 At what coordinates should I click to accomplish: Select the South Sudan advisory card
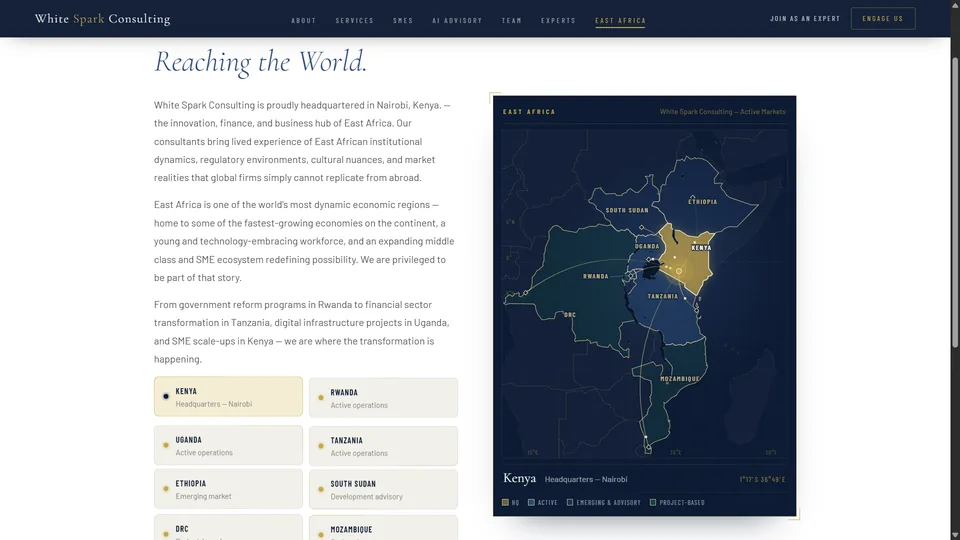383,489
